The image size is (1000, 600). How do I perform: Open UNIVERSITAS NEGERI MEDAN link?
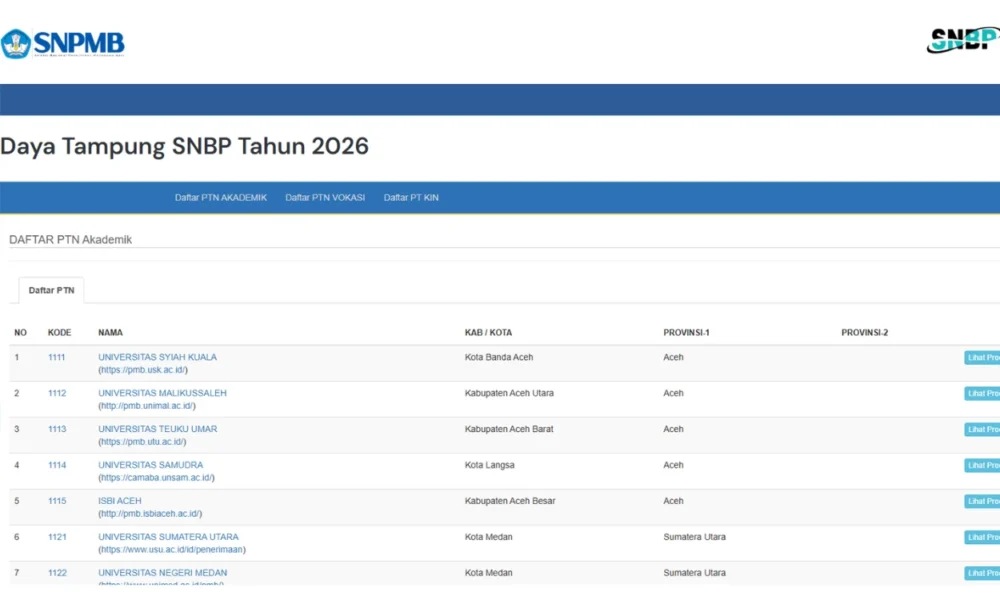pyautogui.click(x=163, y=573)
